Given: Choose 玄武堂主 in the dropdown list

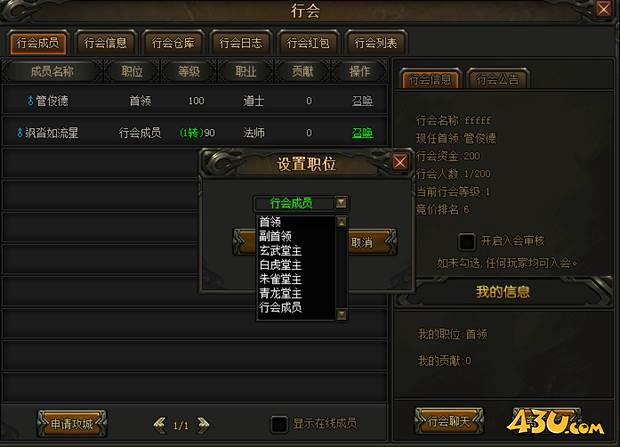Looking at the screenshot, I should [280, 251].
